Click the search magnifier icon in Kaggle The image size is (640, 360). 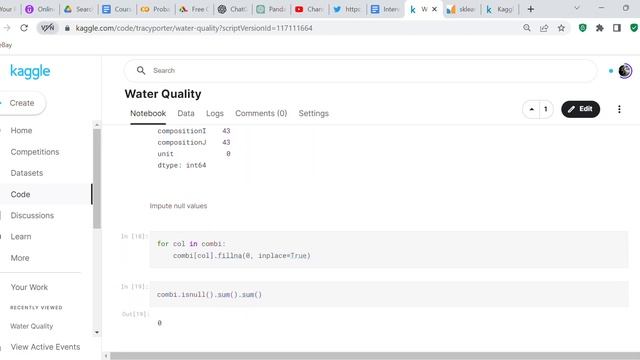point(141,71)
